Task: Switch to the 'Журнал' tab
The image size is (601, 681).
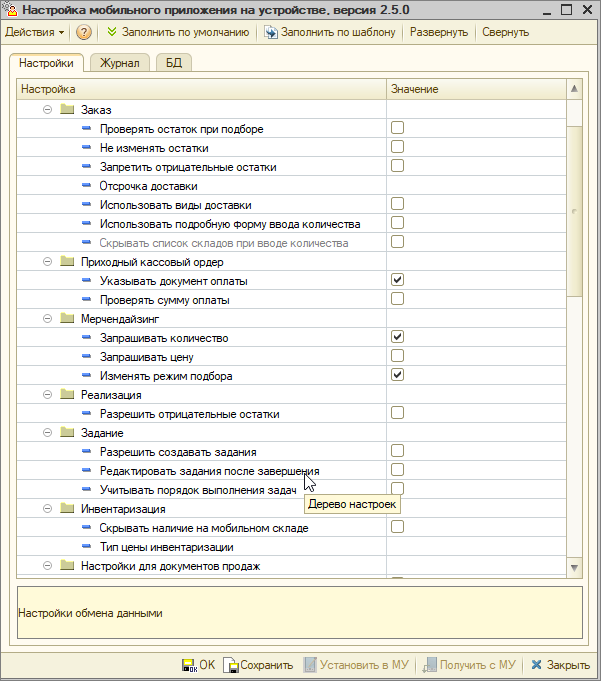Action: [119, 63]
